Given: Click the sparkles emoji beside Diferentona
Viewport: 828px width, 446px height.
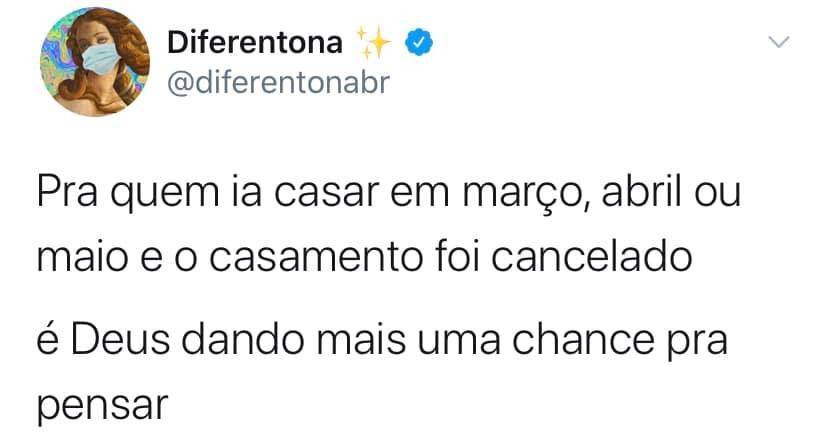Looking at the screenshot, I should tap(376, 41).
